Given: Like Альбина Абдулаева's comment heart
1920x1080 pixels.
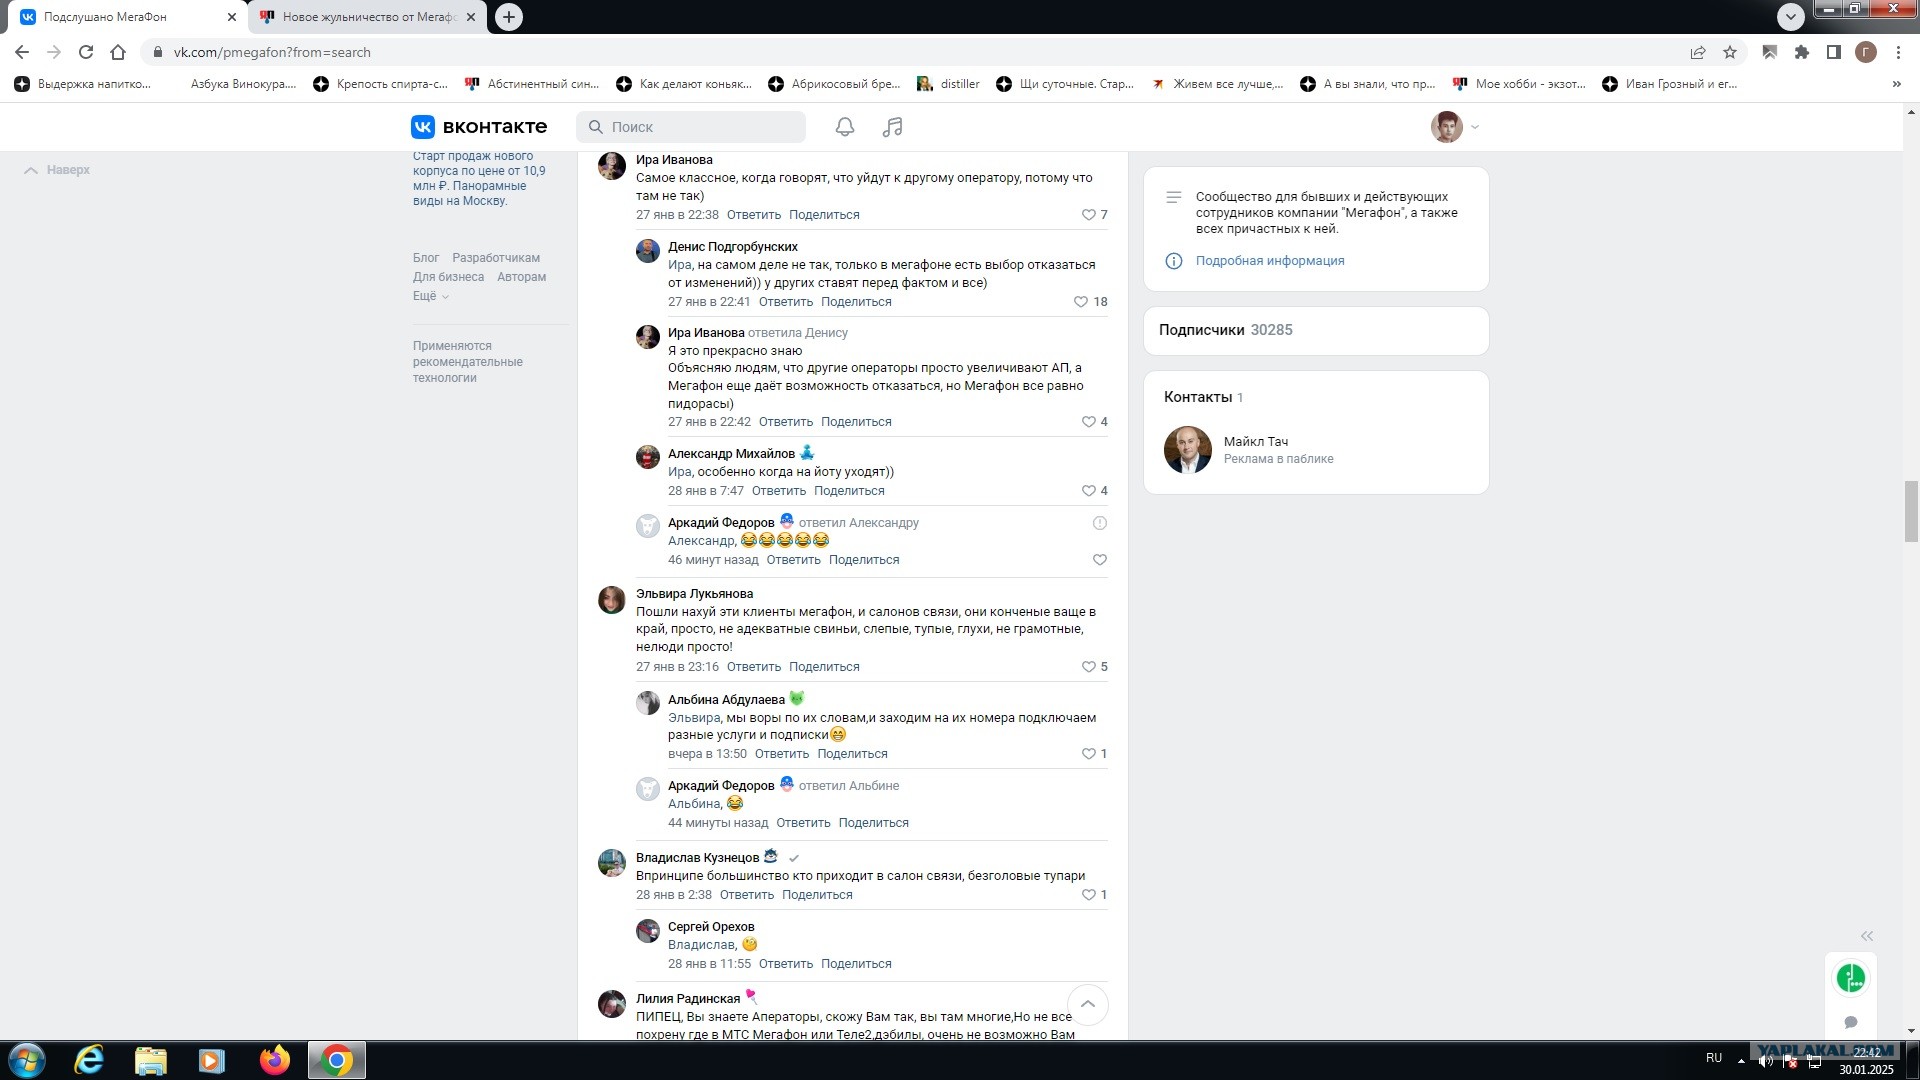Looking at the screenshot, I should coord(1089,754).
